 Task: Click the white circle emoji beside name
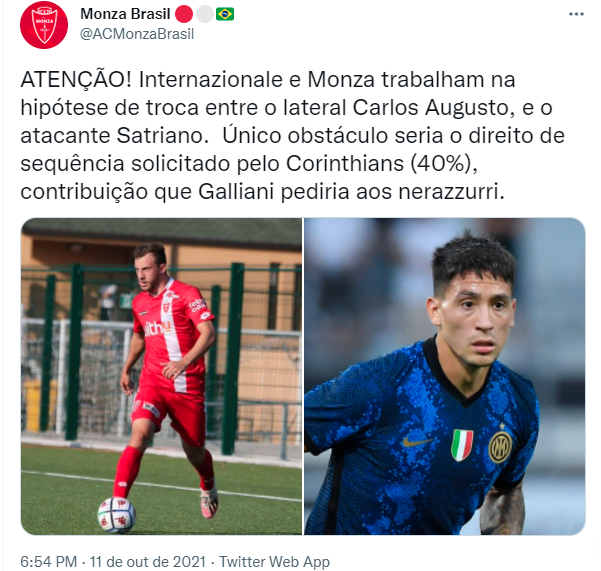point(204,15)
